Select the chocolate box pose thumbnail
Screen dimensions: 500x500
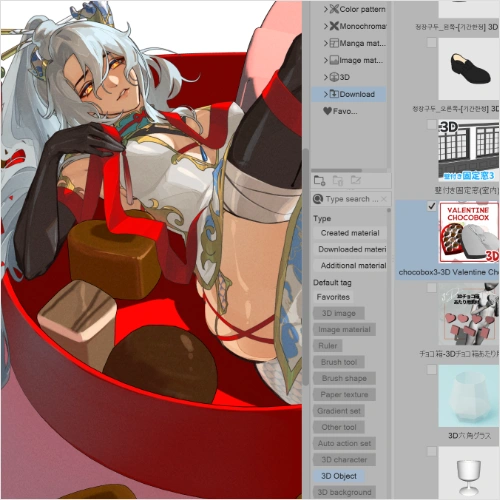pyautogui.click(x=469, y=314)
